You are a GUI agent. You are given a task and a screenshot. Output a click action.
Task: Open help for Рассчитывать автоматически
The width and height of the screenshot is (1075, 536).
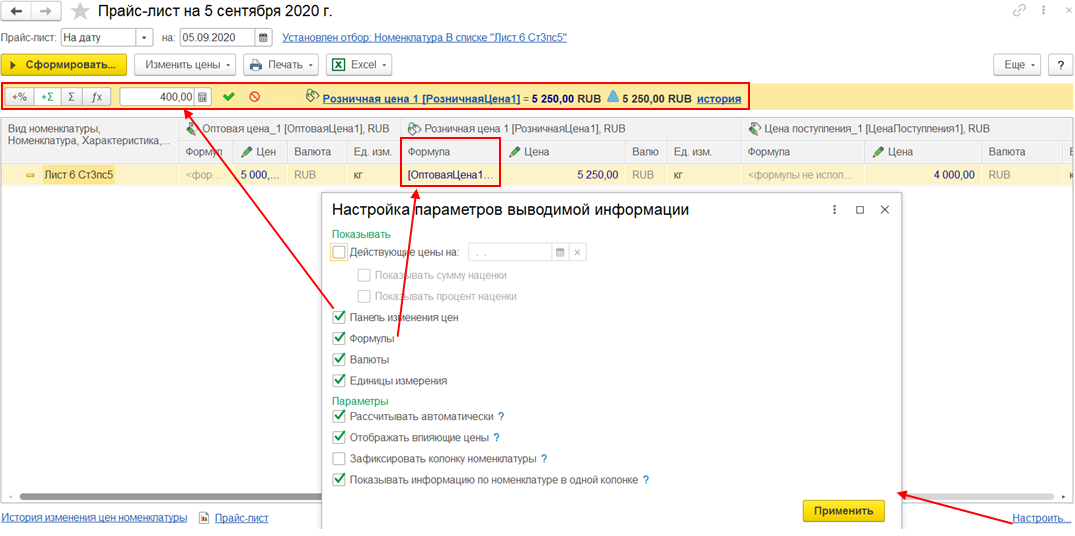click(x=501, y=416)
